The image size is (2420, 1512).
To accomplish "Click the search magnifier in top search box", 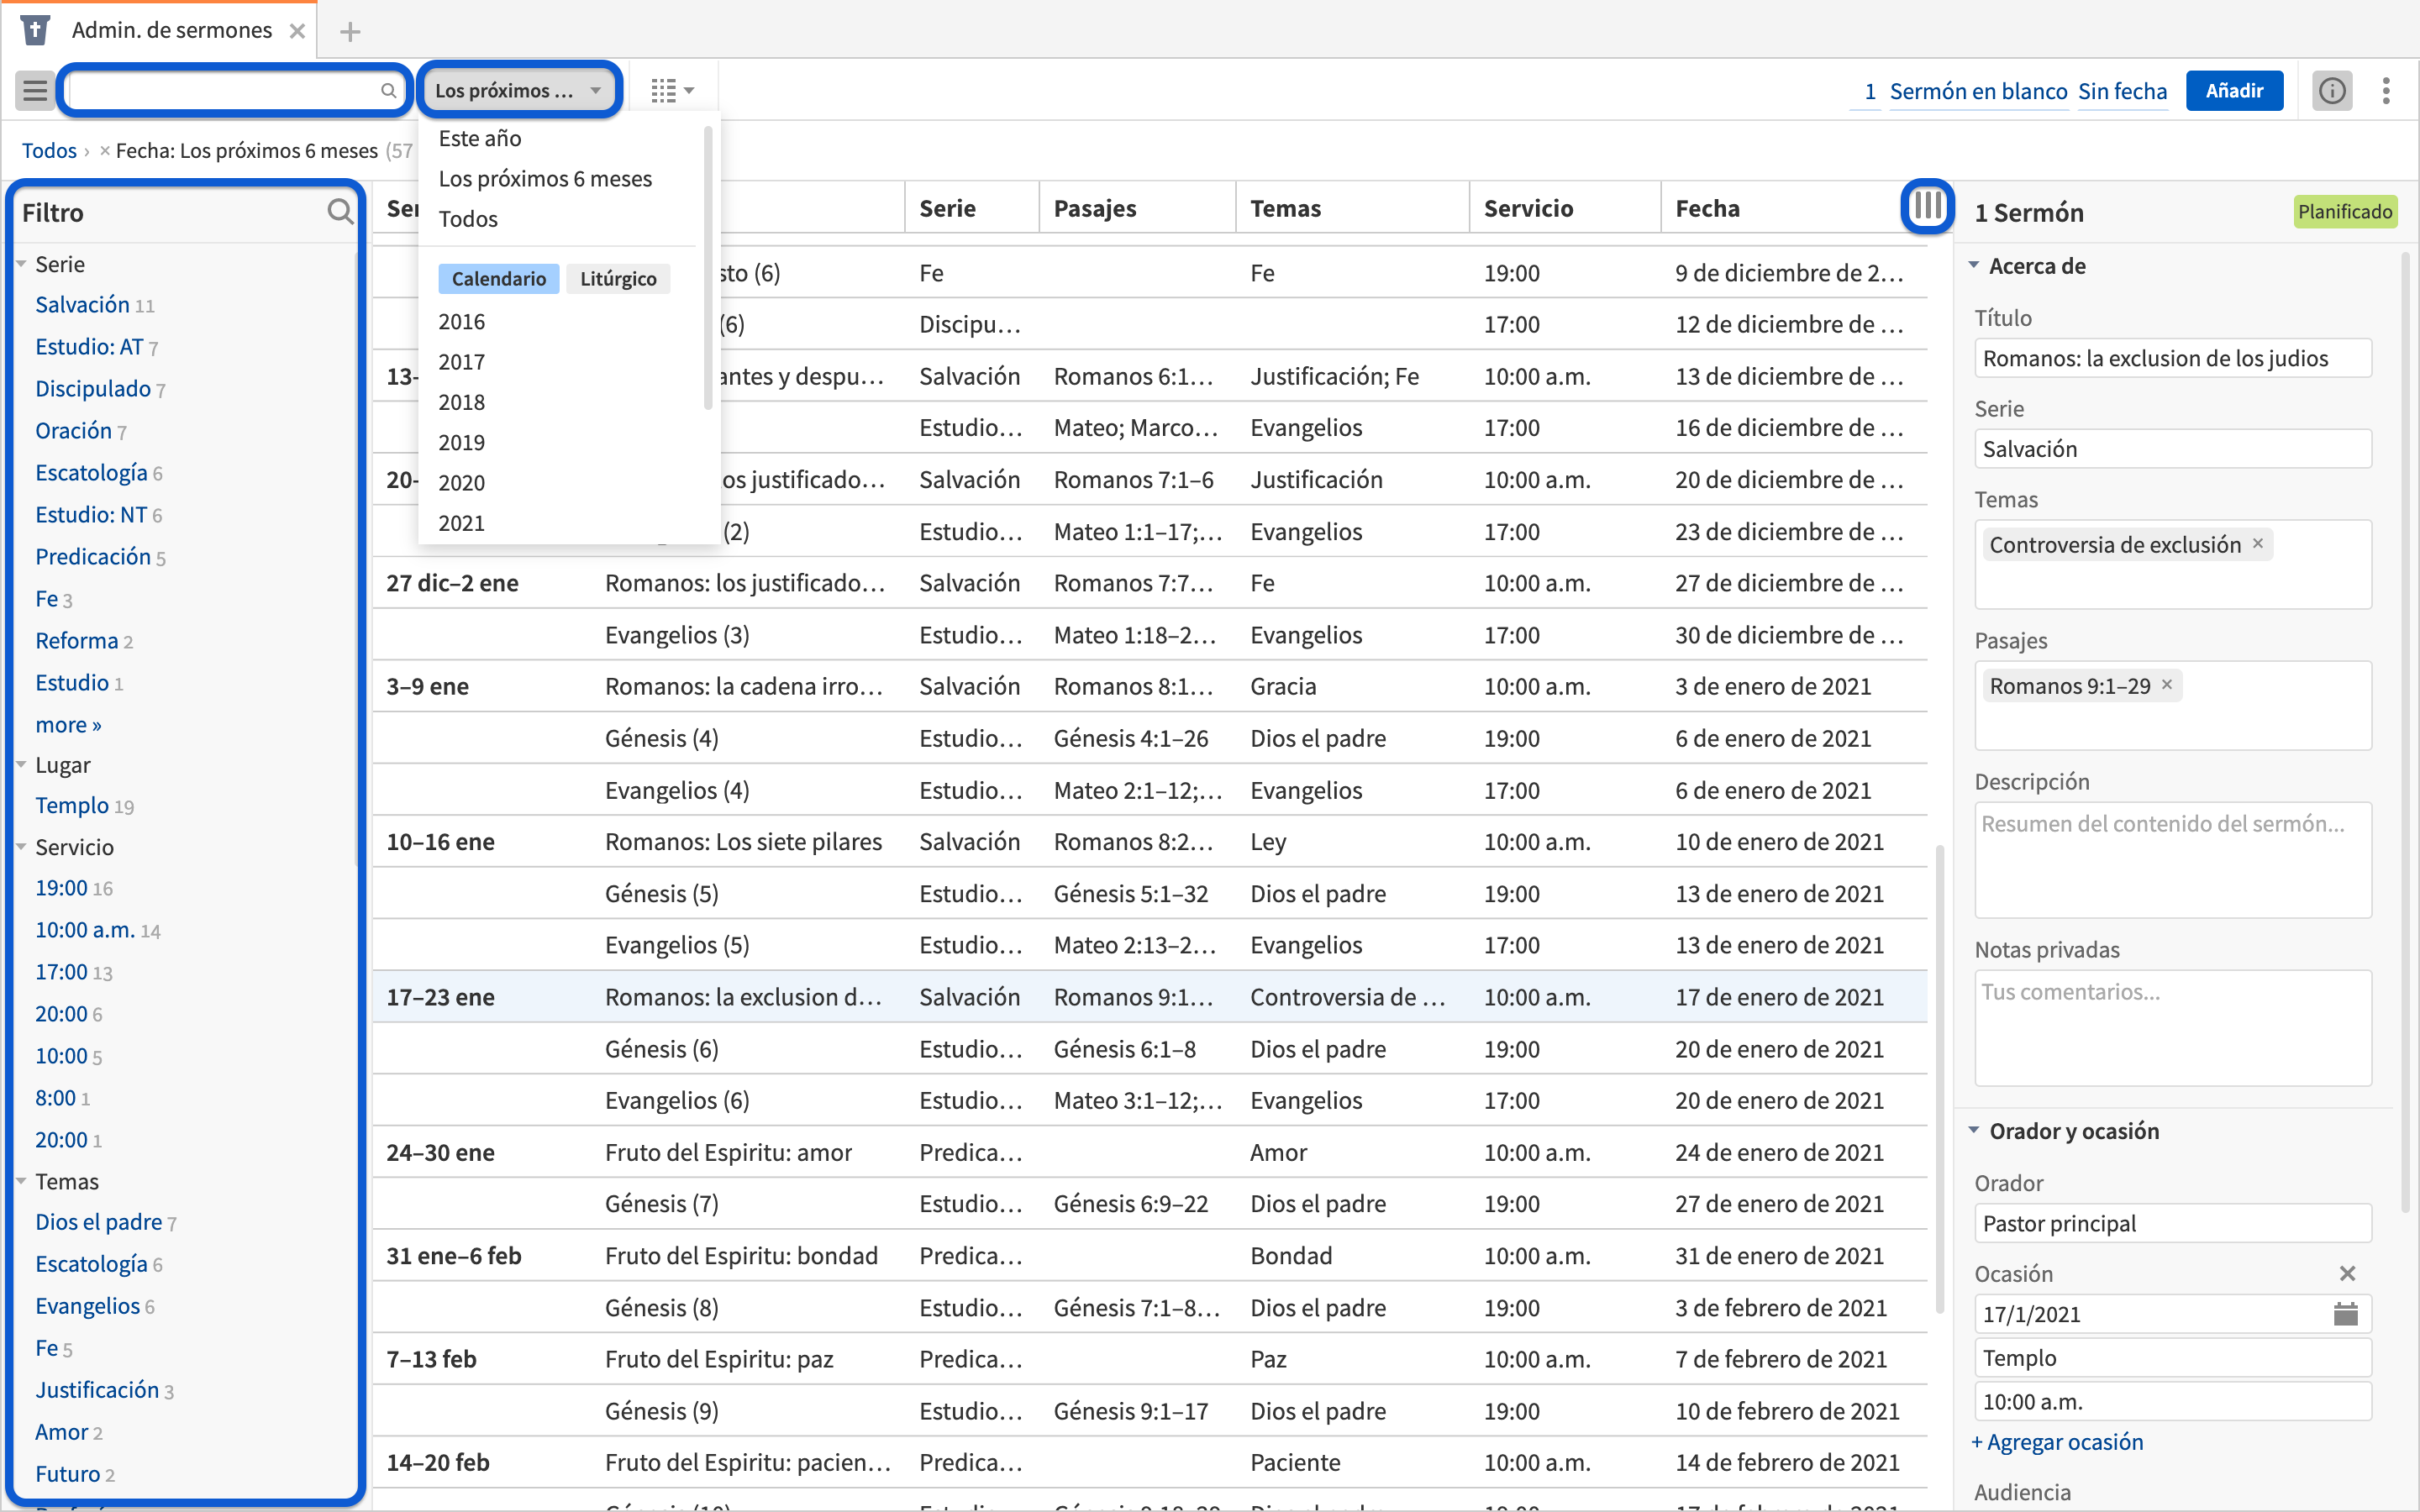I will pos(388,91).
